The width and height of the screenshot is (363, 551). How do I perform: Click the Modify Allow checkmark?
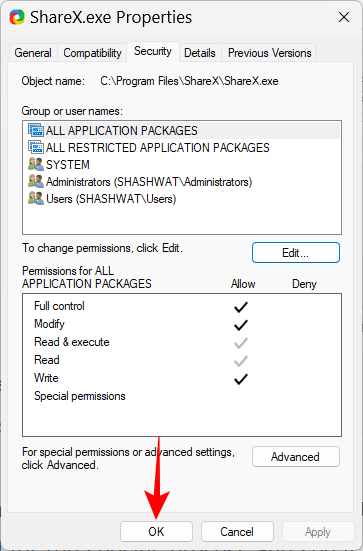click(x=241, y=325)
